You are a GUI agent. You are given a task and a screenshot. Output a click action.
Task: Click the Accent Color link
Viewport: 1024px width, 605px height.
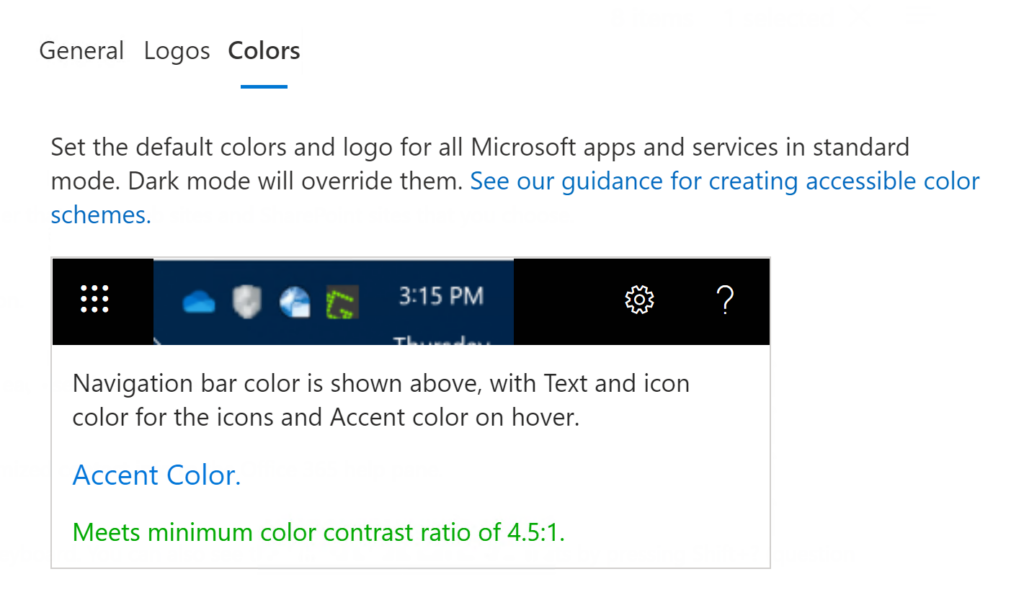tap(156, 475)
